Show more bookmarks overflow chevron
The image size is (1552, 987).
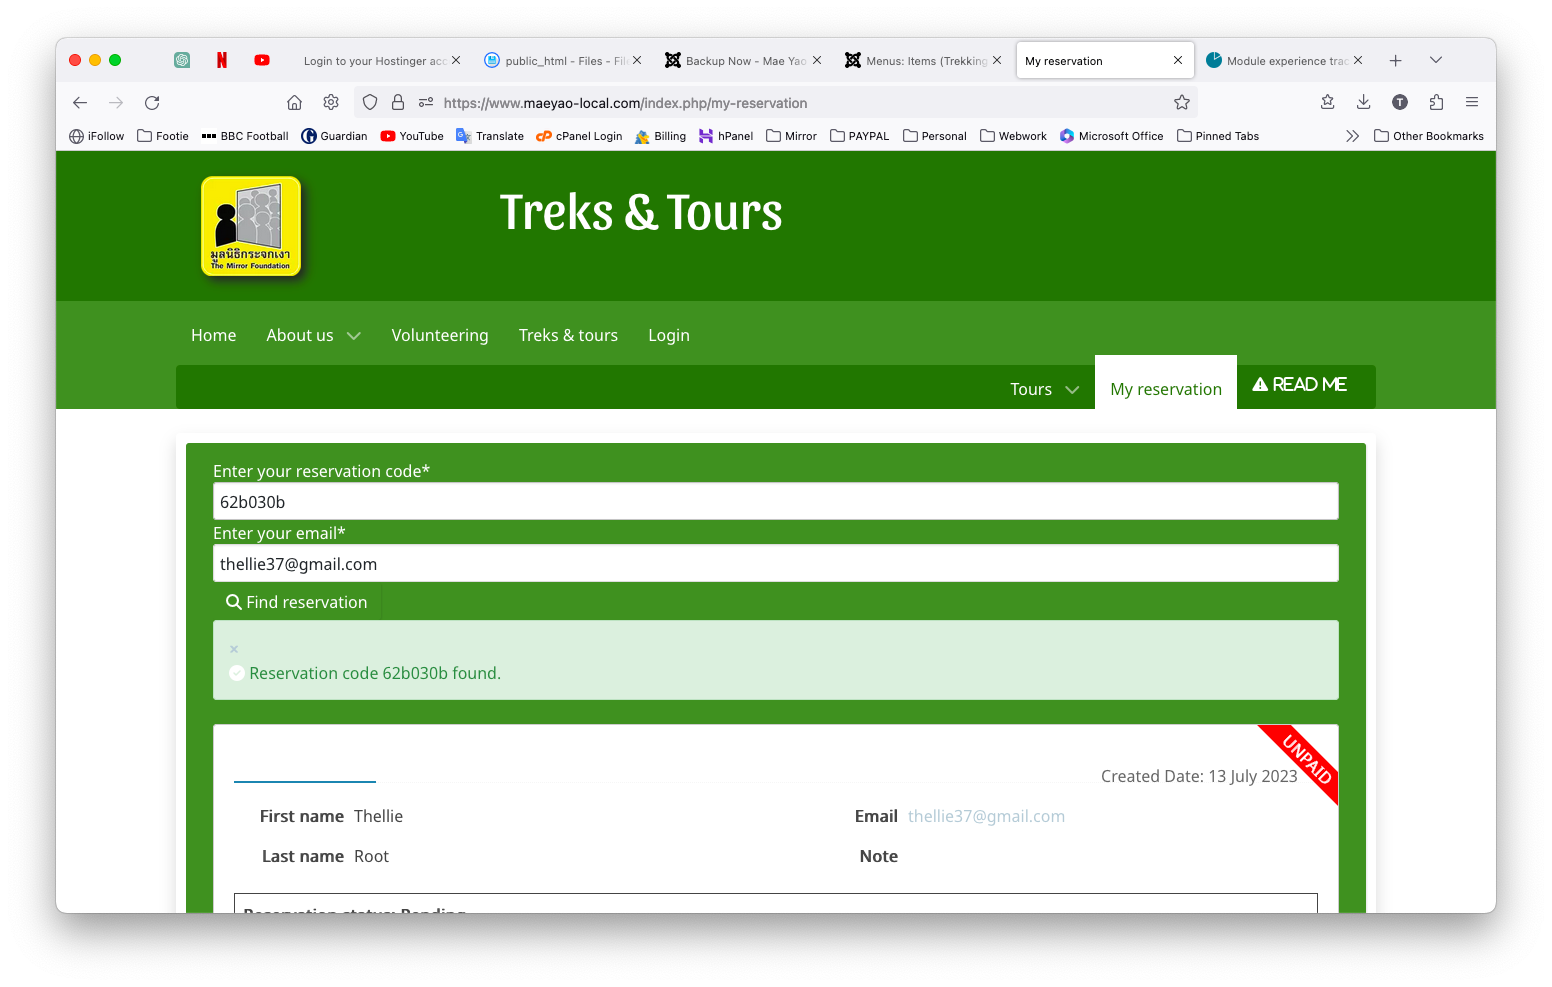(1352, 136)
